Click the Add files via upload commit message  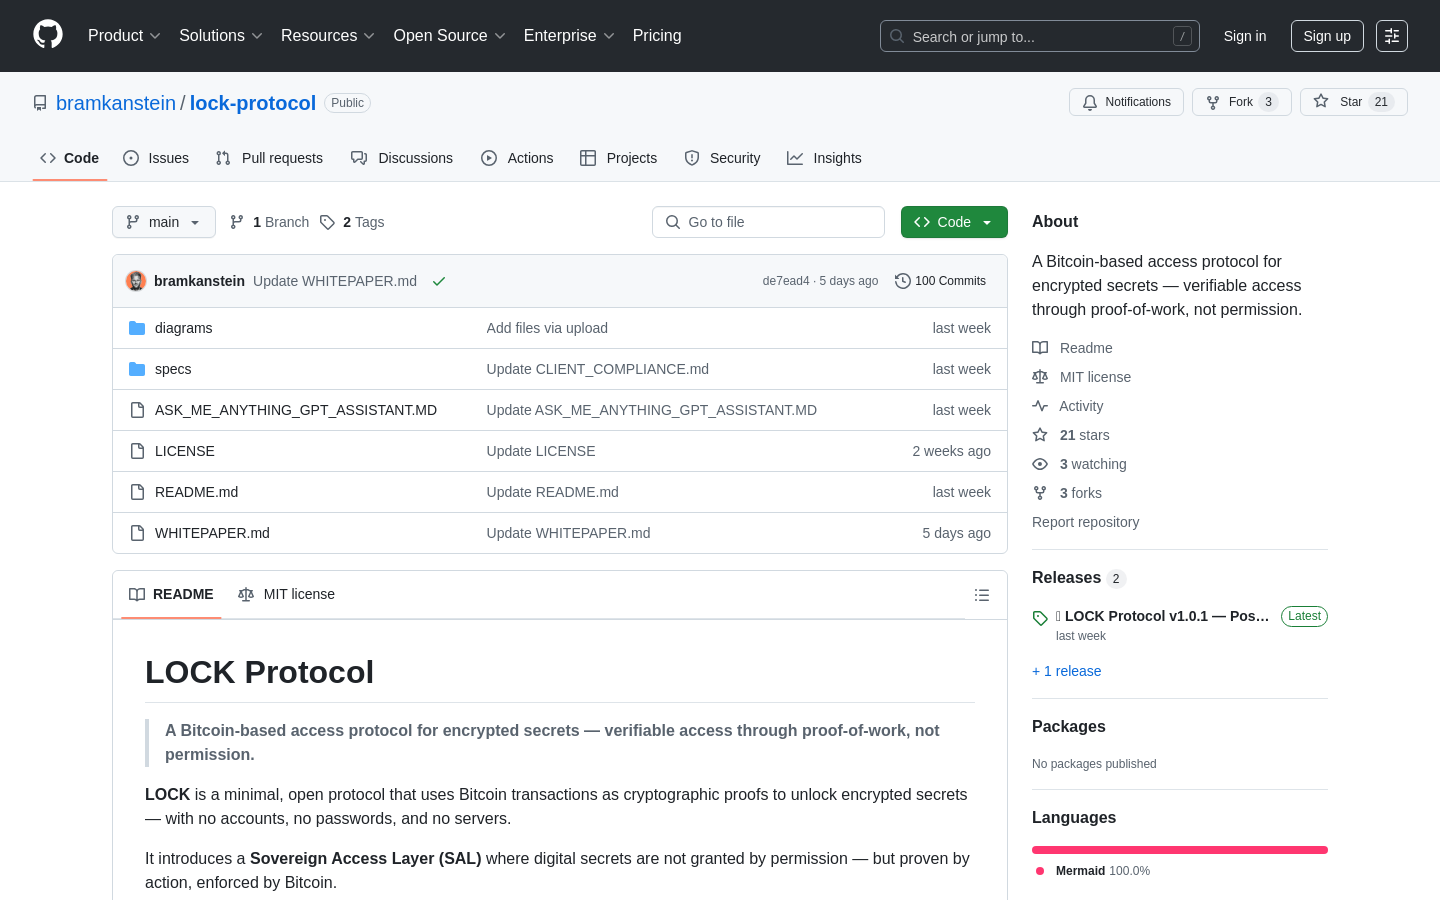coord(547,328)
